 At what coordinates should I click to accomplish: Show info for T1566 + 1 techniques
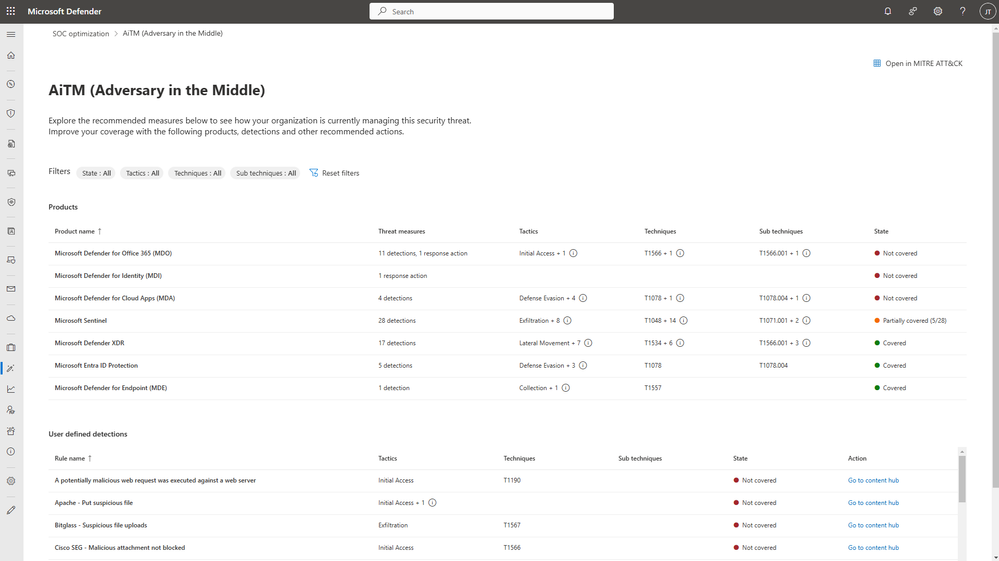680,253
